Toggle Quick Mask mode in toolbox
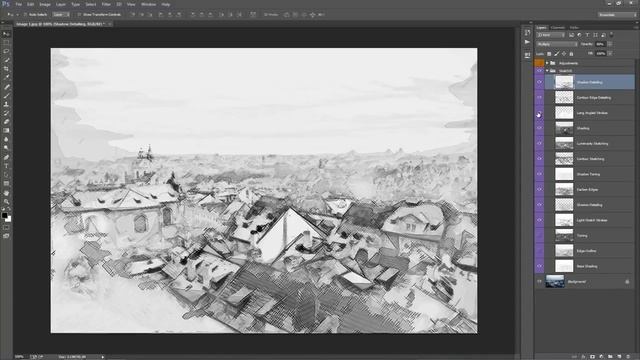The width and height of the screenshot is (640, 360). tap(6, 227)
